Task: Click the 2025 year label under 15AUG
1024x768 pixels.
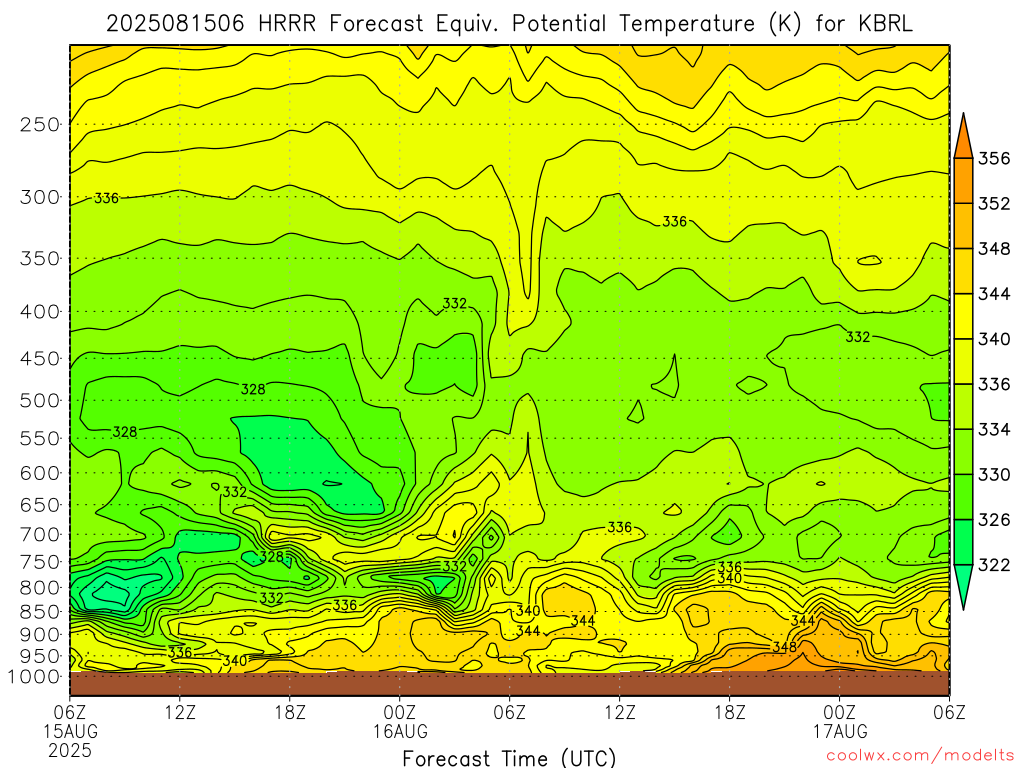Action: click(71, 750)
